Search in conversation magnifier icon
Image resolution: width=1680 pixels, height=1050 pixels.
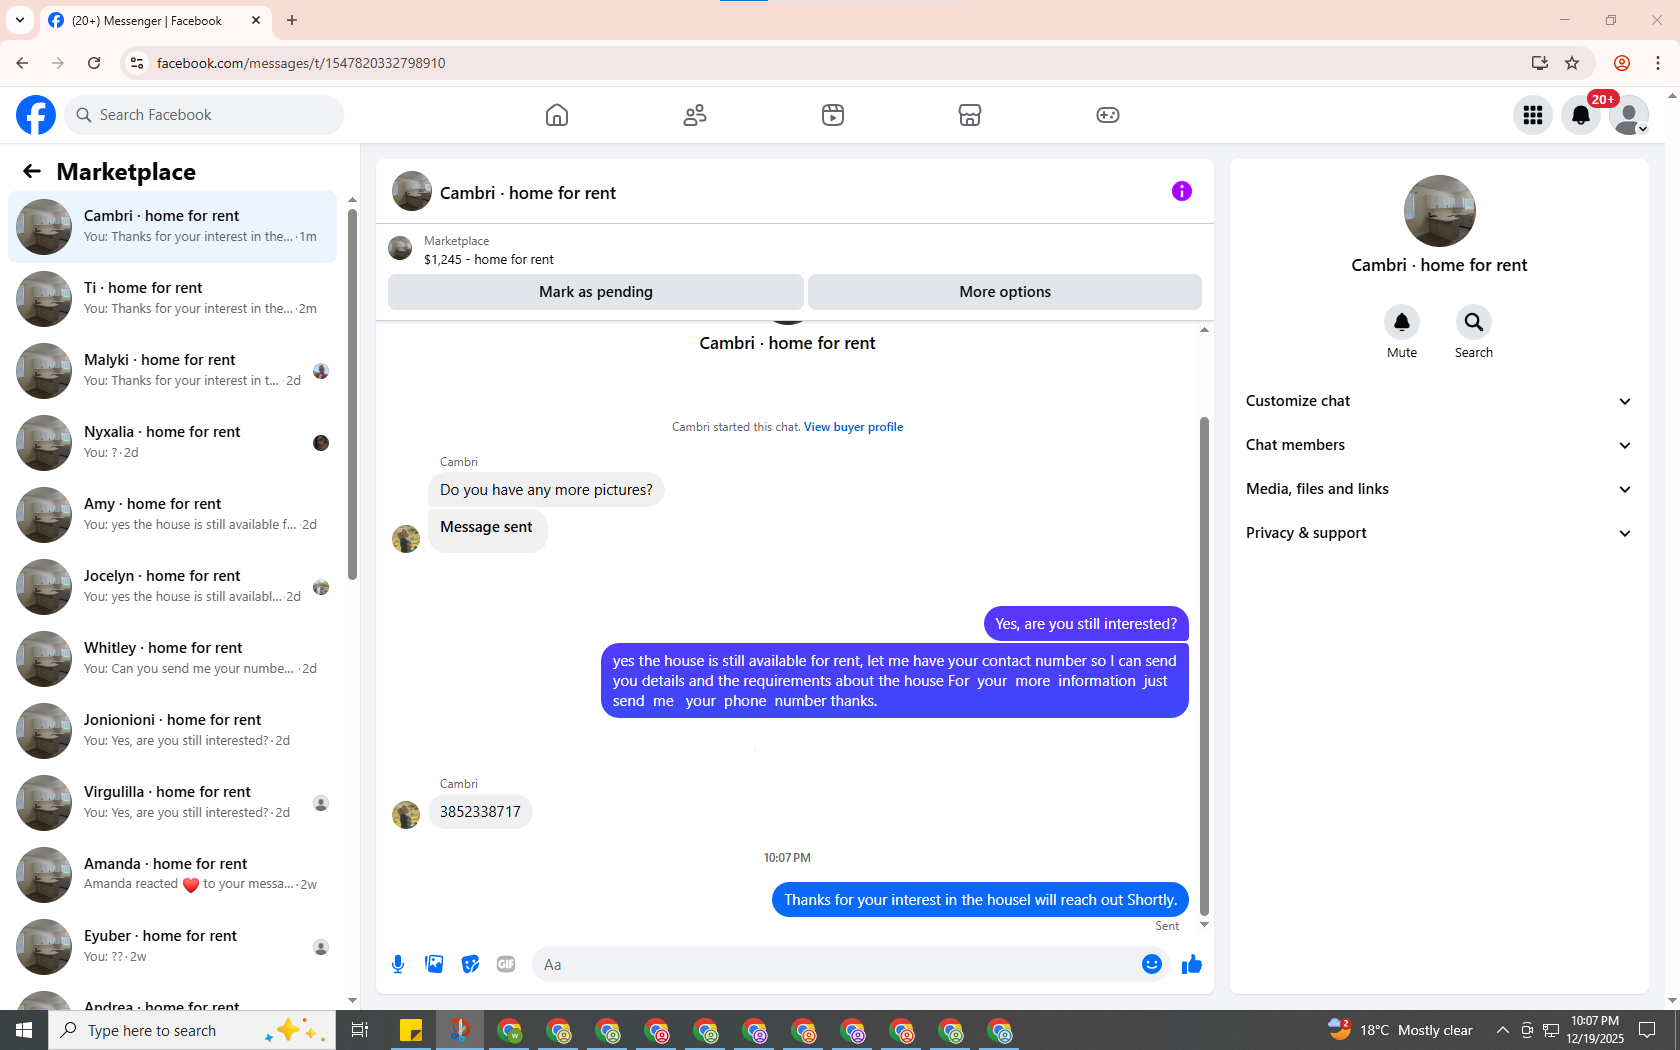(1474, 322)
